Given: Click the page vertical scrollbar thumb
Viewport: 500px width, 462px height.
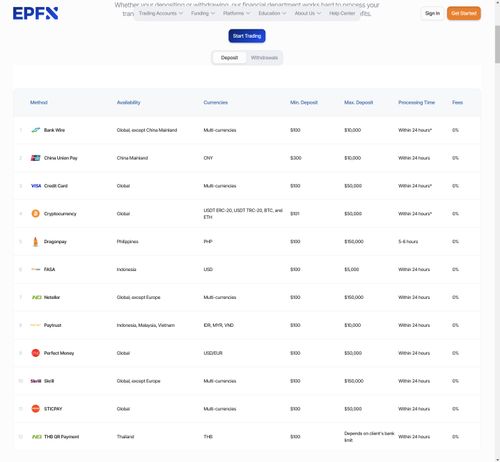Looking at the screenshot, I should coord(497,44).
